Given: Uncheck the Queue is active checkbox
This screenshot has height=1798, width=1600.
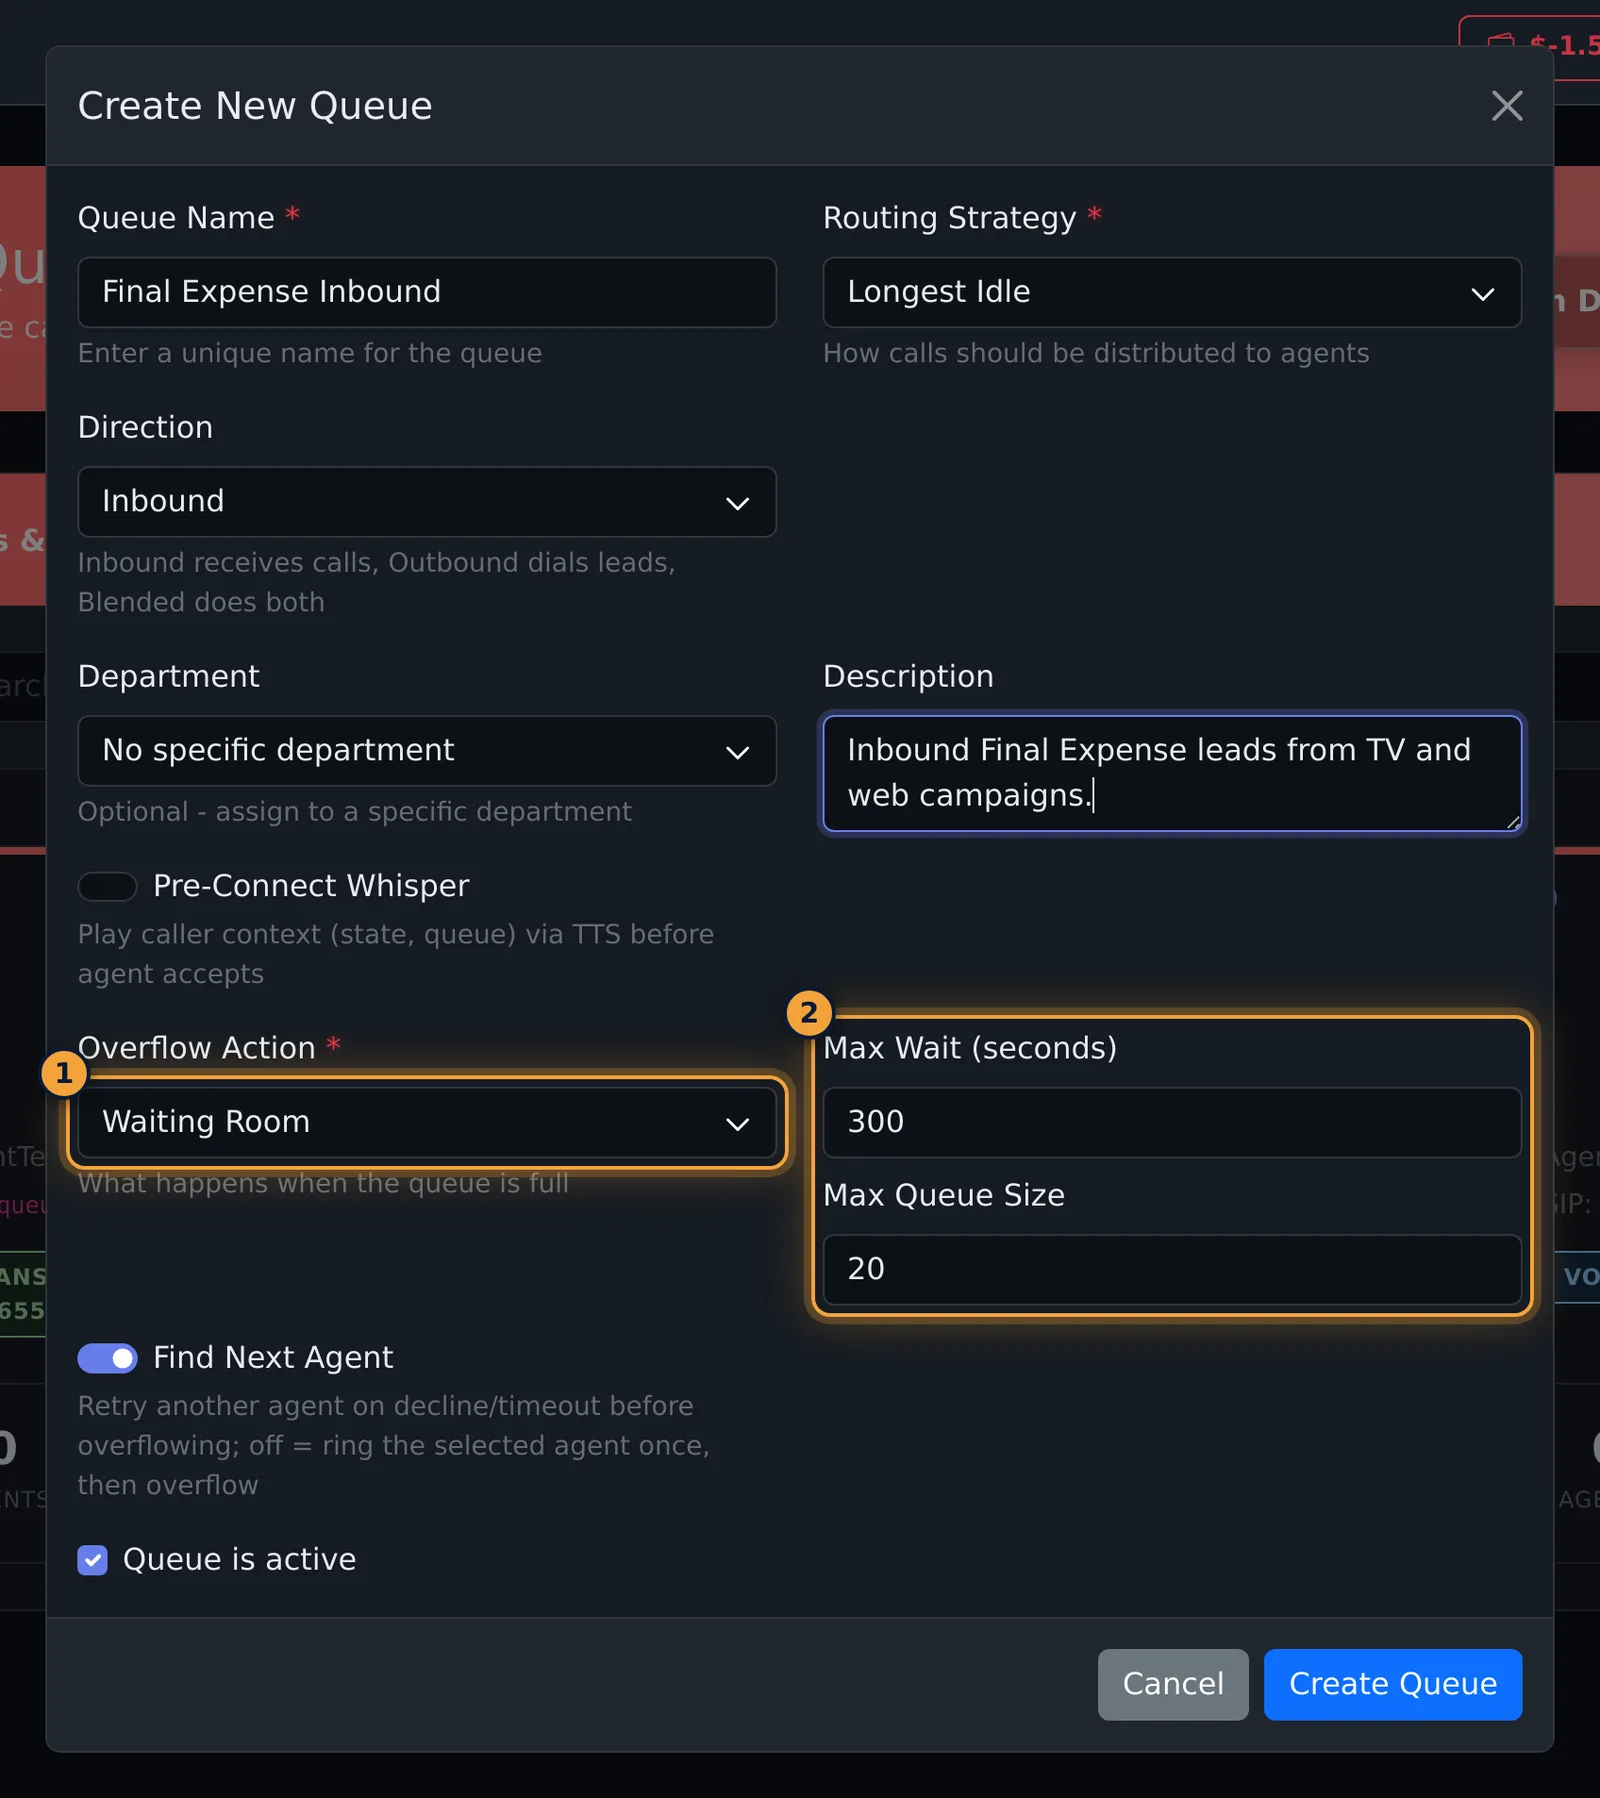Looking at the screenshot, I should pyautogui.click(x=93, y=1560).
